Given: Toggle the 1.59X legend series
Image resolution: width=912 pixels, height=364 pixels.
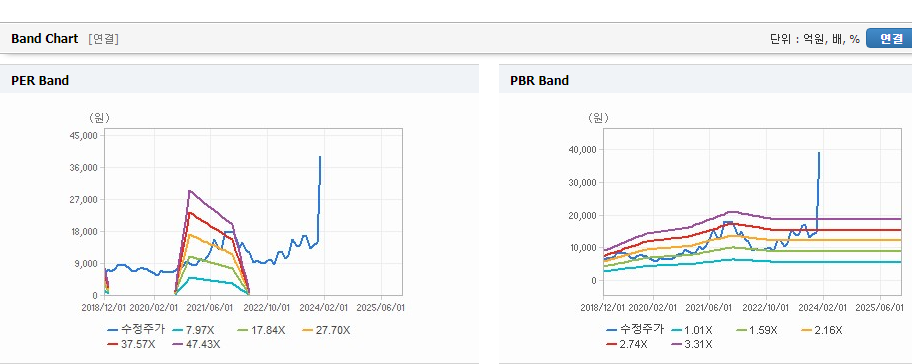Looking at the screenshot, I should point(756,330).
